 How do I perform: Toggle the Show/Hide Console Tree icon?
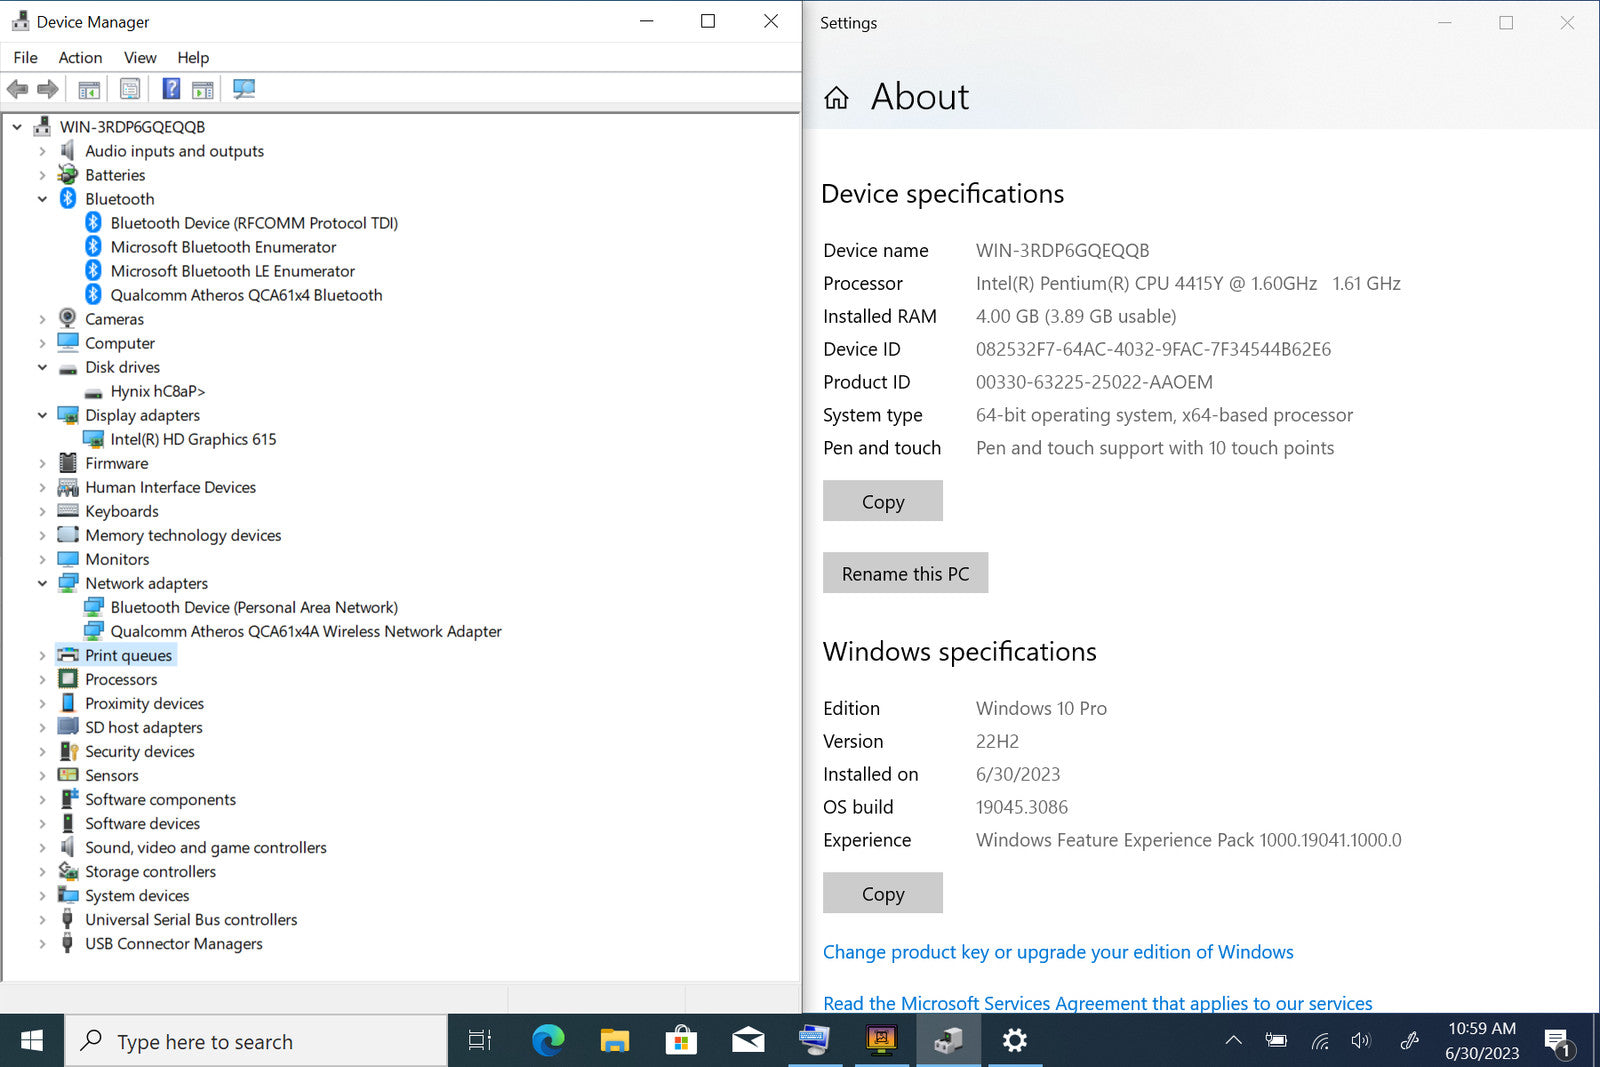point(89,89)
